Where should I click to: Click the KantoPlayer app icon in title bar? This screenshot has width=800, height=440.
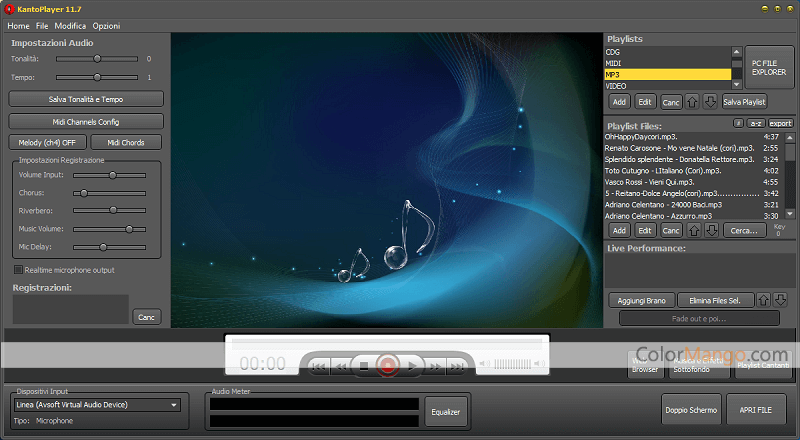(9, 9)
